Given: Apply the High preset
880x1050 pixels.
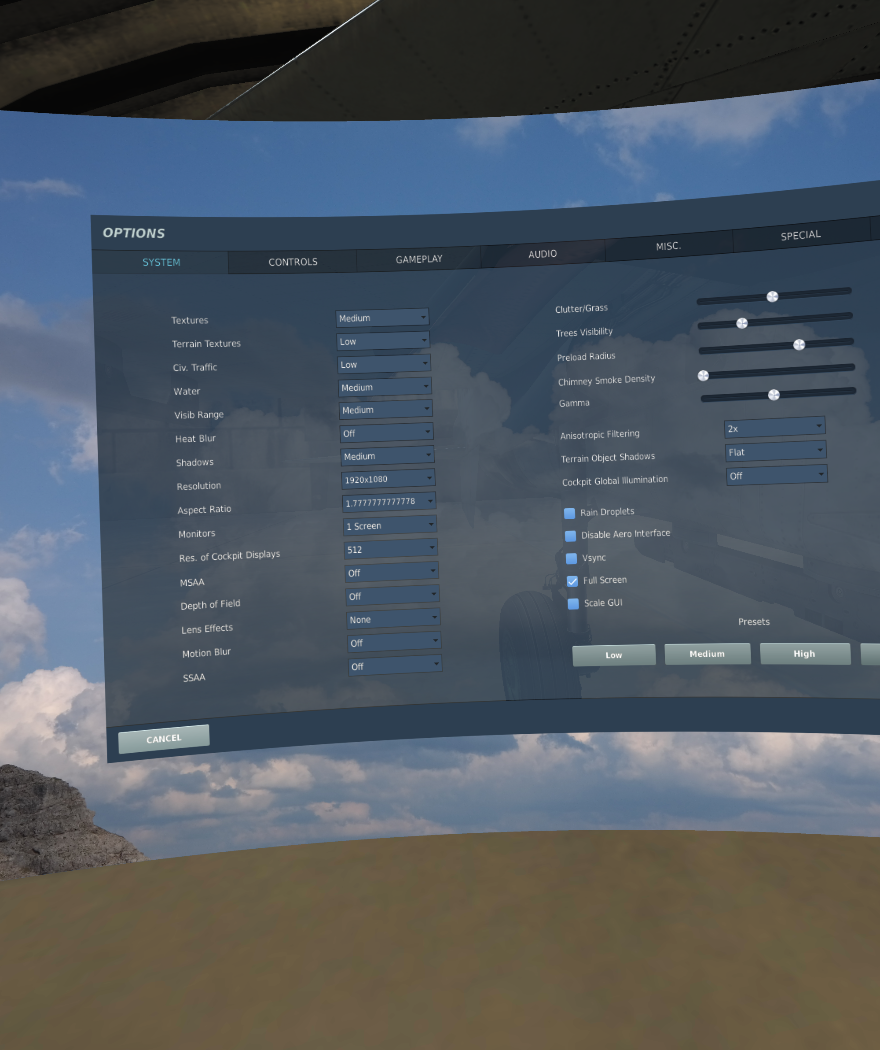Looking at the screenshot, I should (805, 654).
